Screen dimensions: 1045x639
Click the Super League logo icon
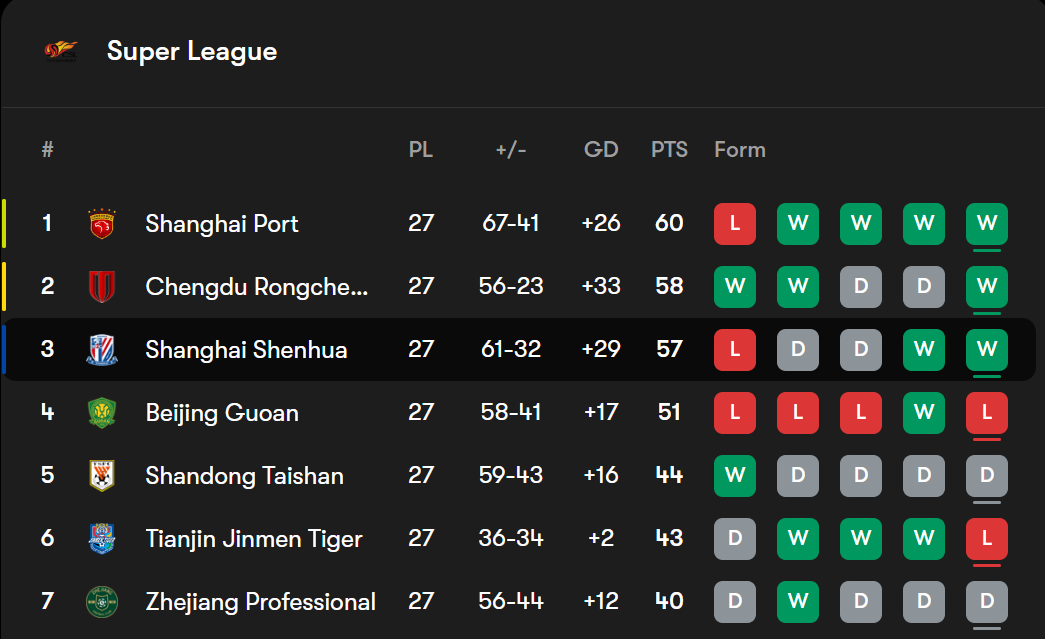[61, 51]
